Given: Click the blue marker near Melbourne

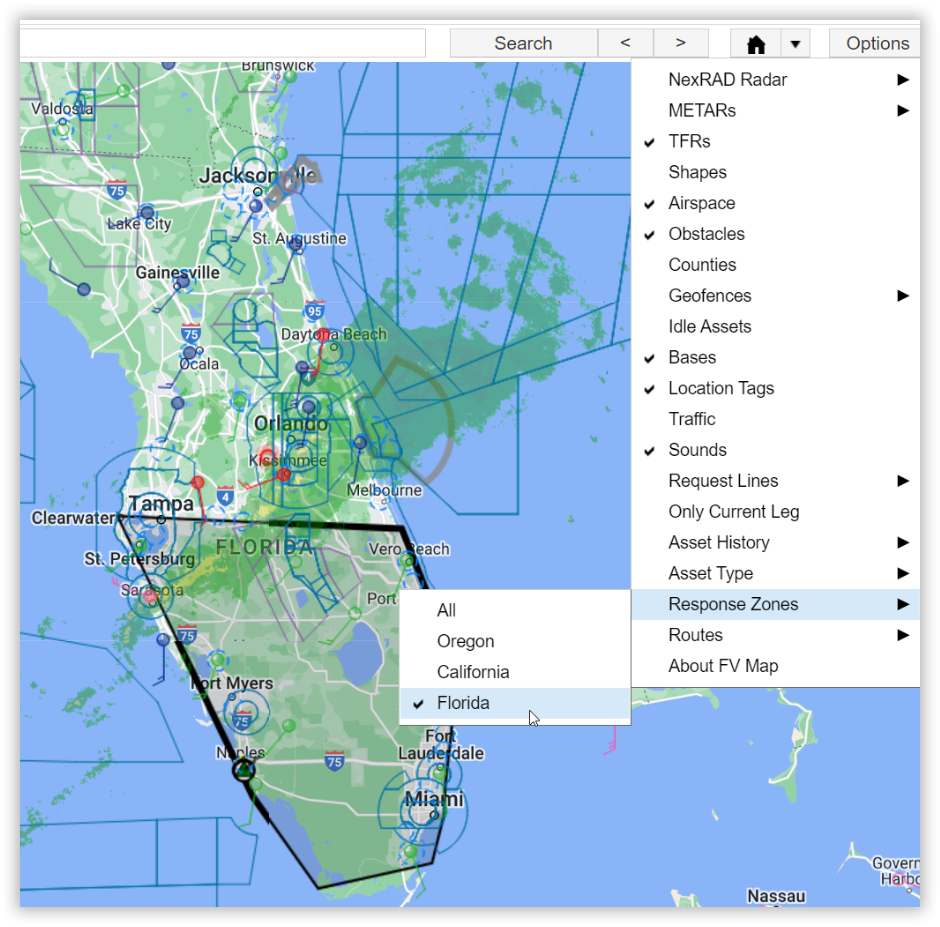Looking at the screenshot, I should point(360,443).
